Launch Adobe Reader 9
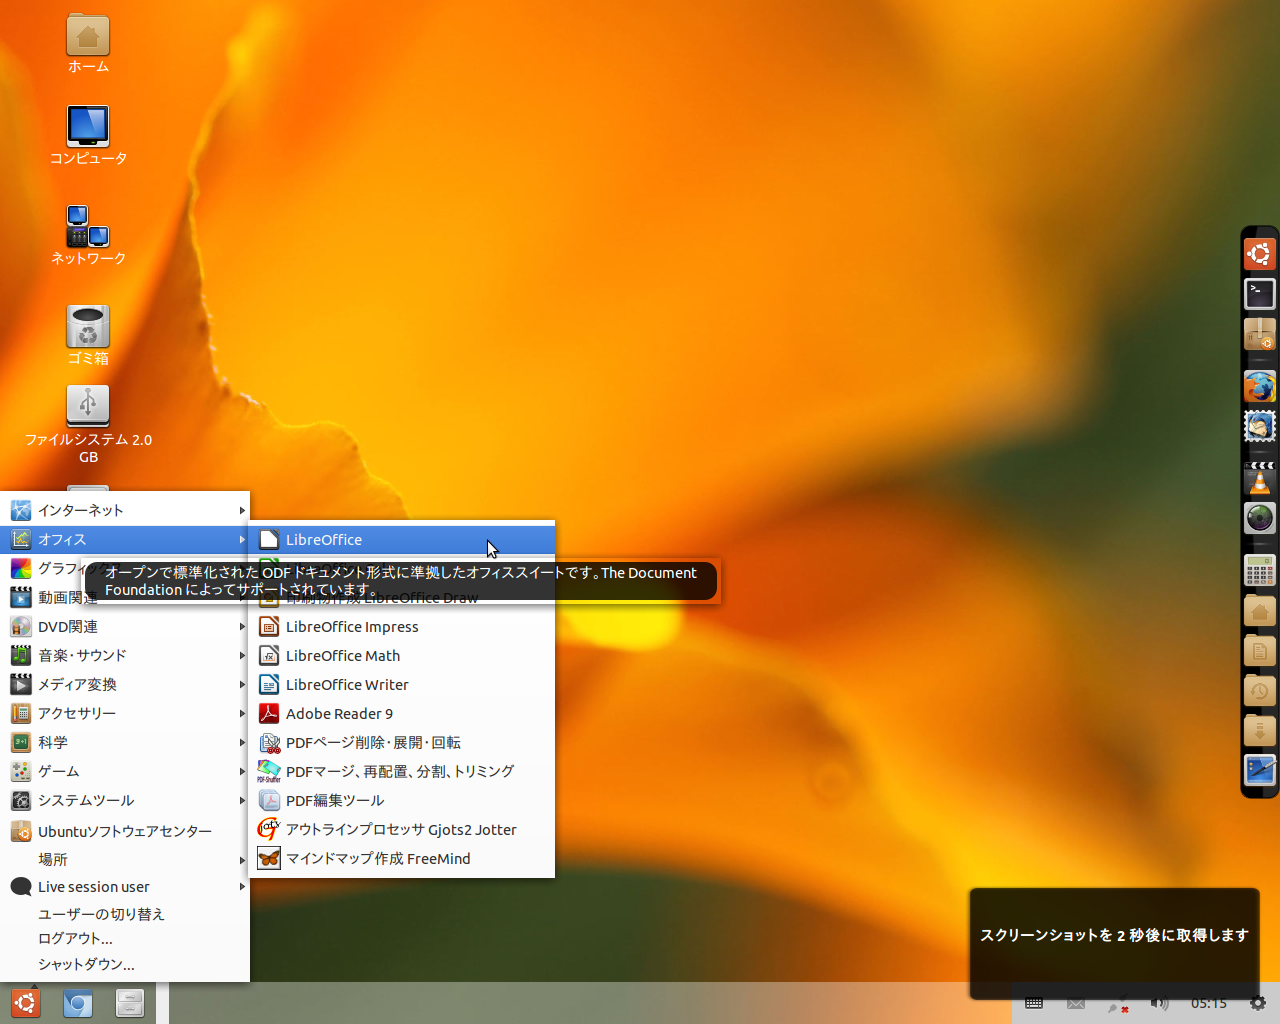Viewport: 1280px width, 1024px height. (402, 714)
